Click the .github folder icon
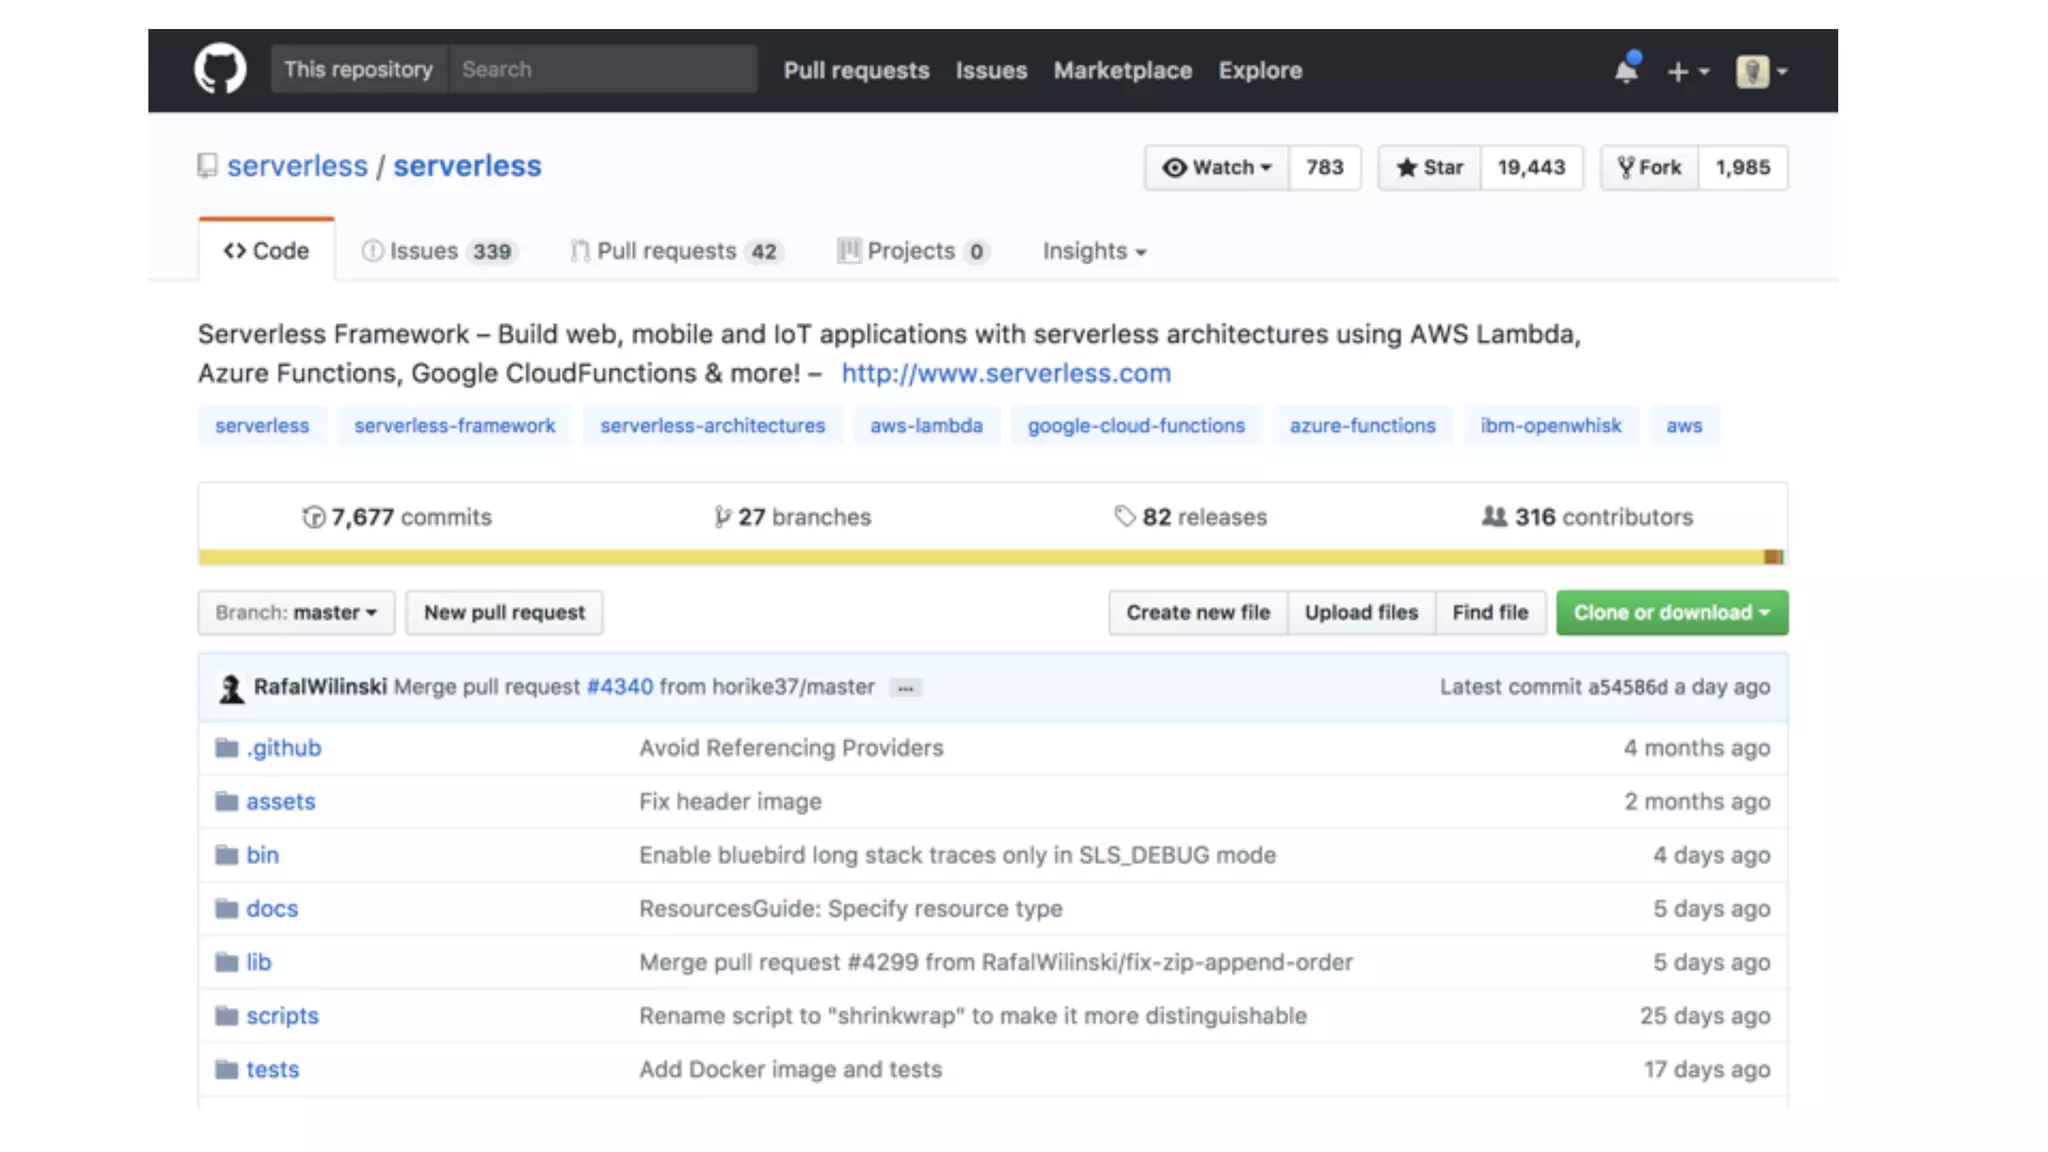2048x1152 pixels. click(x=227, y=748)
